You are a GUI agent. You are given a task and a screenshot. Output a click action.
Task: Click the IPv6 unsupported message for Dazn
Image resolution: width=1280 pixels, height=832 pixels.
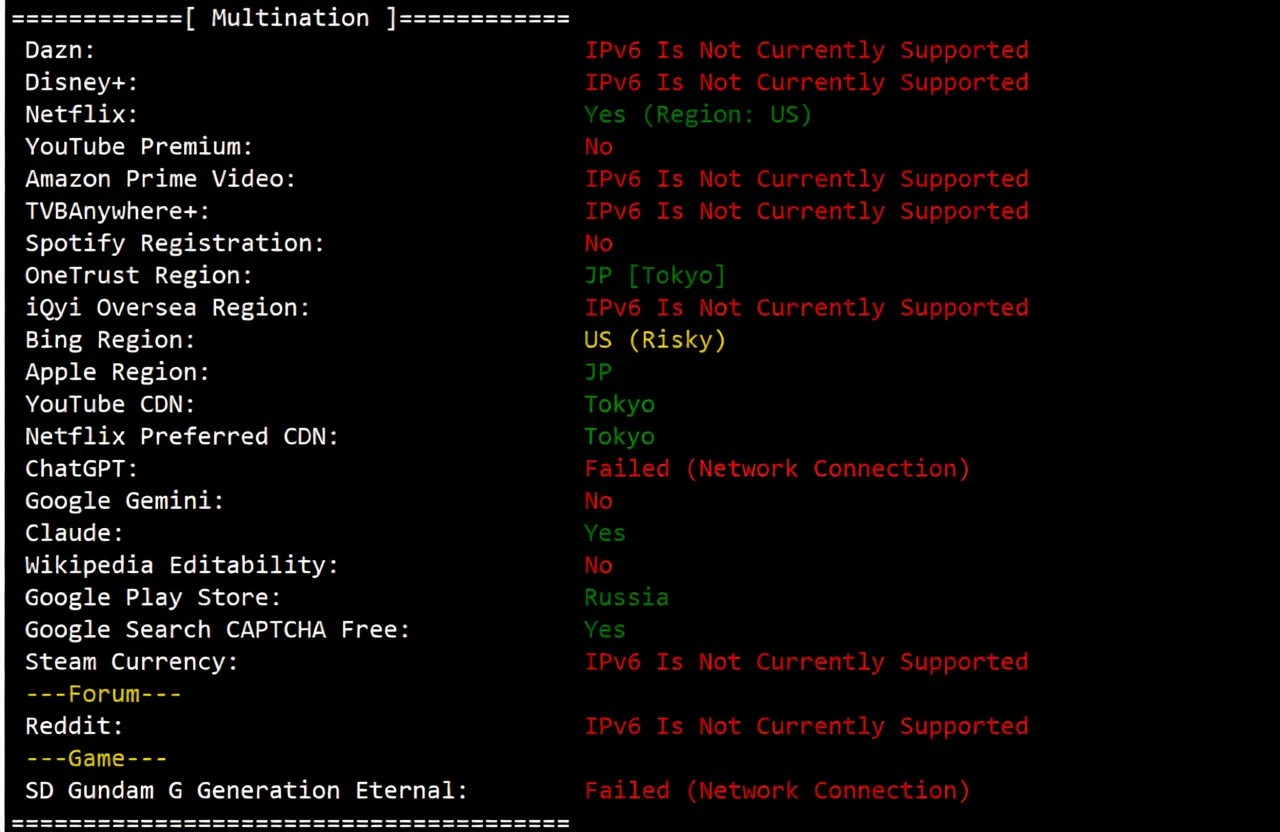pyautogui.click(x=807, y=50)
